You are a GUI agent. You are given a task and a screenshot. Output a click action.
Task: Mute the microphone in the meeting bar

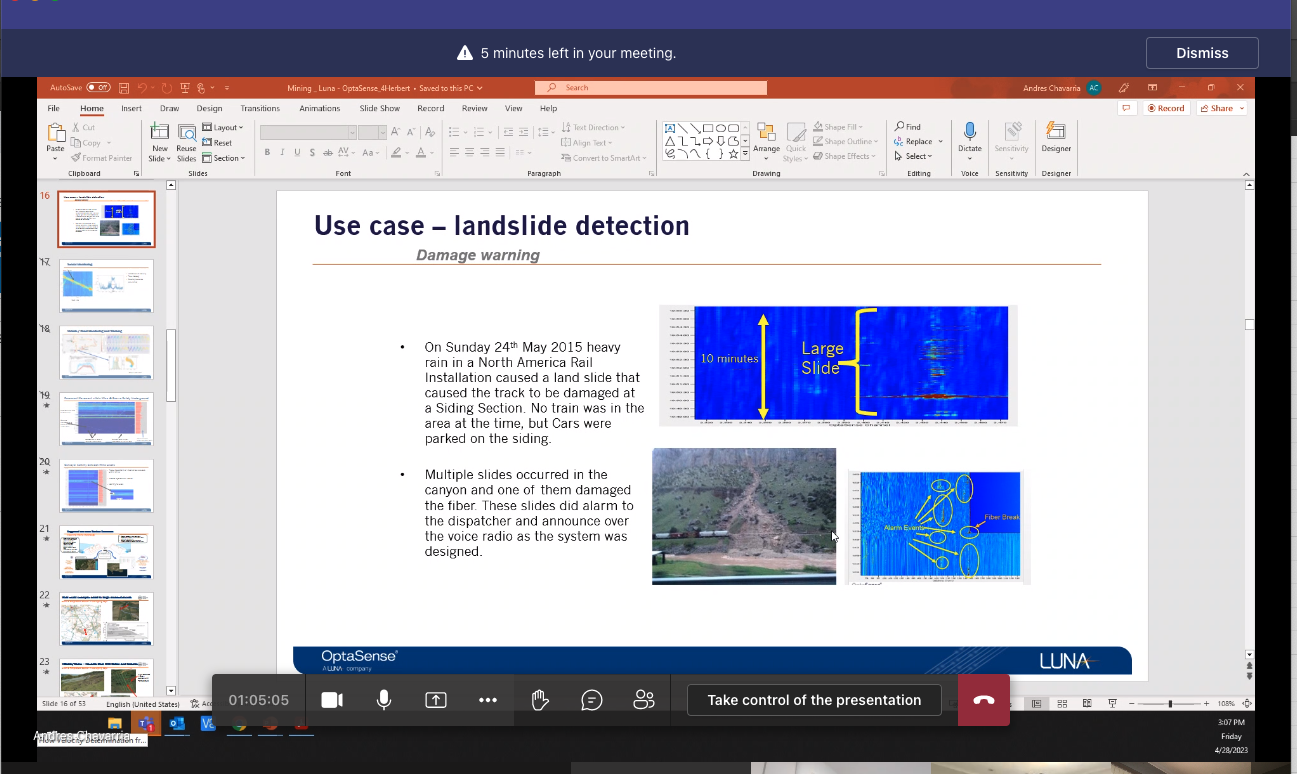(x=384, y=700)
